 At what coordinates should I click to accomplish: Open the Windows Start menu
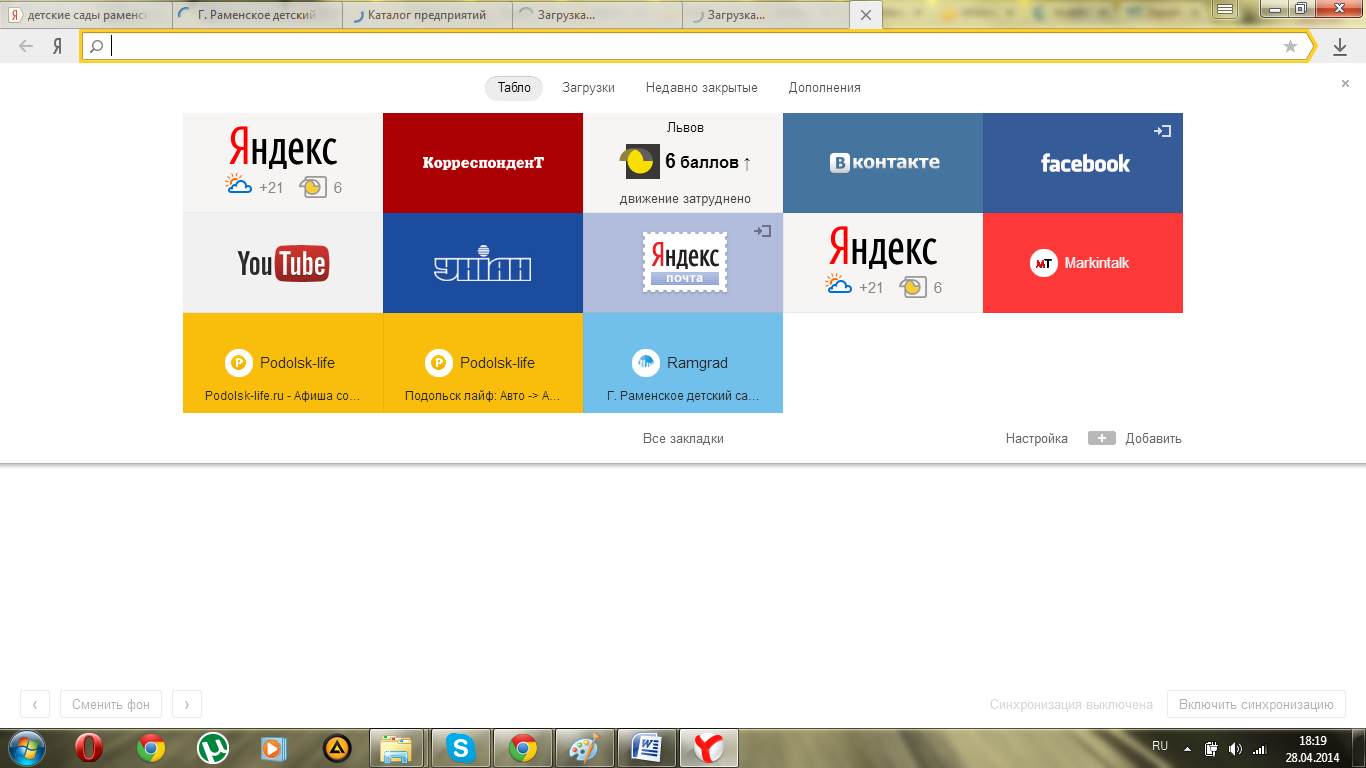(x=26, y=748)
